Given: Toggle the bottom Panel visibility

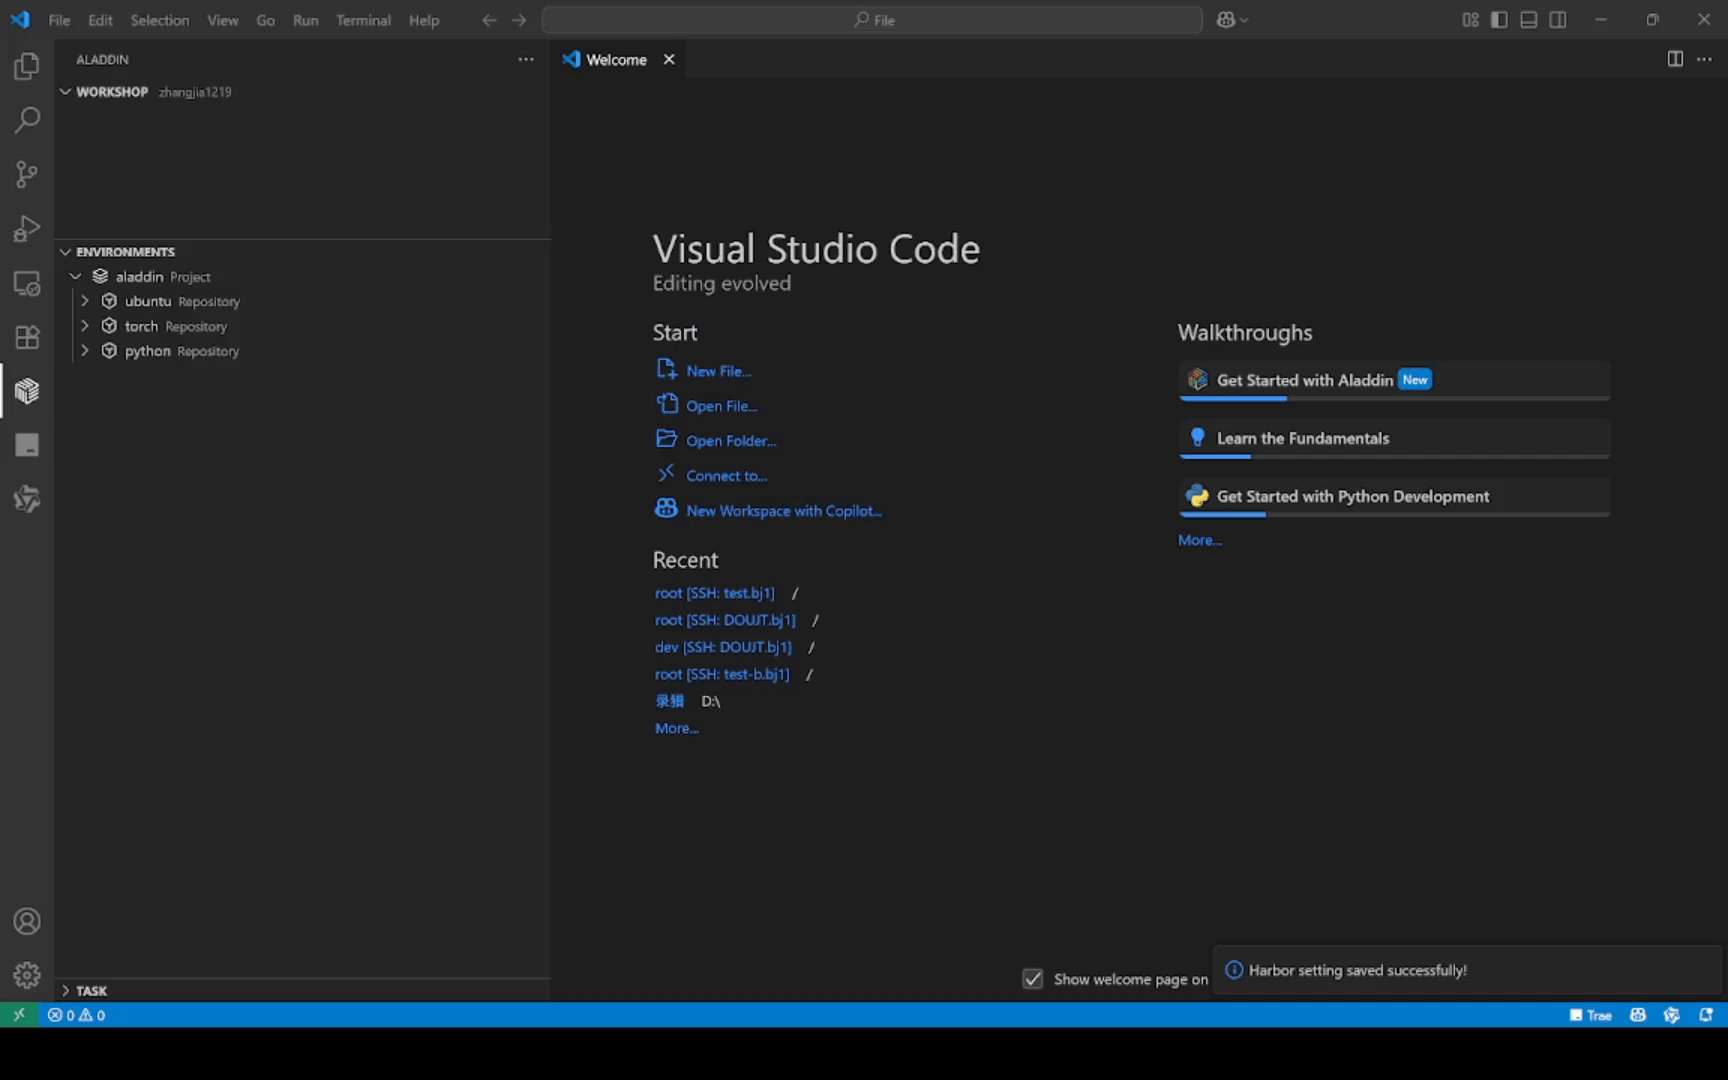Looking at the screenshot, I should pyautogui.click(x=1528, y=20).
